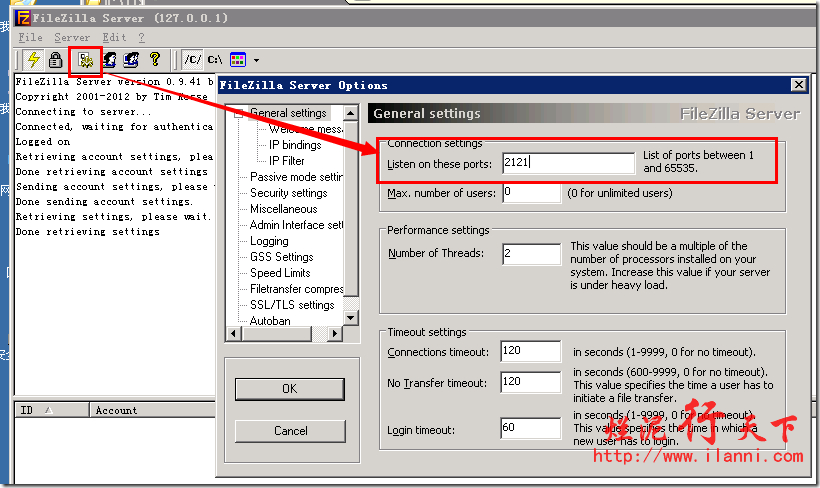Select IP Filter tree item
This screenshot has height=488, width=820.
pos(287,161)
